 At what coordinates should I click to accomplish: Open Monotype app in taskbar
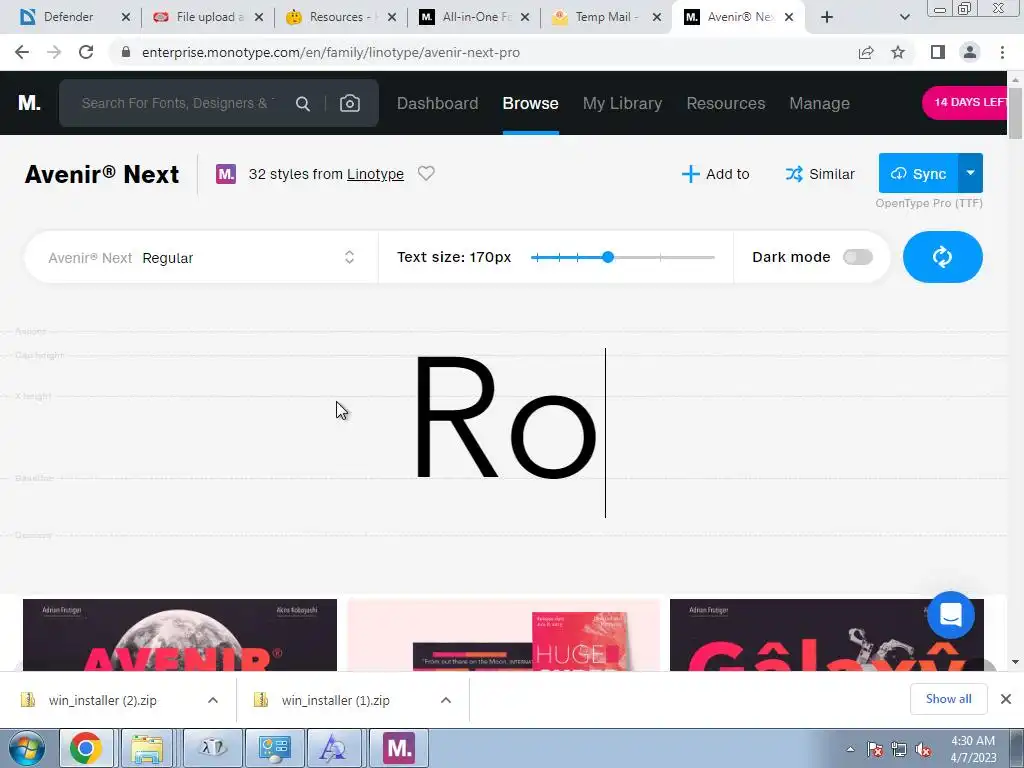(x=399, y=748)
